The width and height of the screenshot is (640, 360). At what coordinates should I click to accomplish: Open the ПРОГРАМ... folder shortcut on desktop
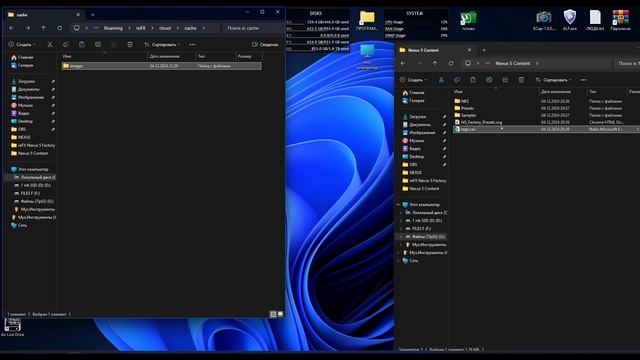click(x=367, y=20)
